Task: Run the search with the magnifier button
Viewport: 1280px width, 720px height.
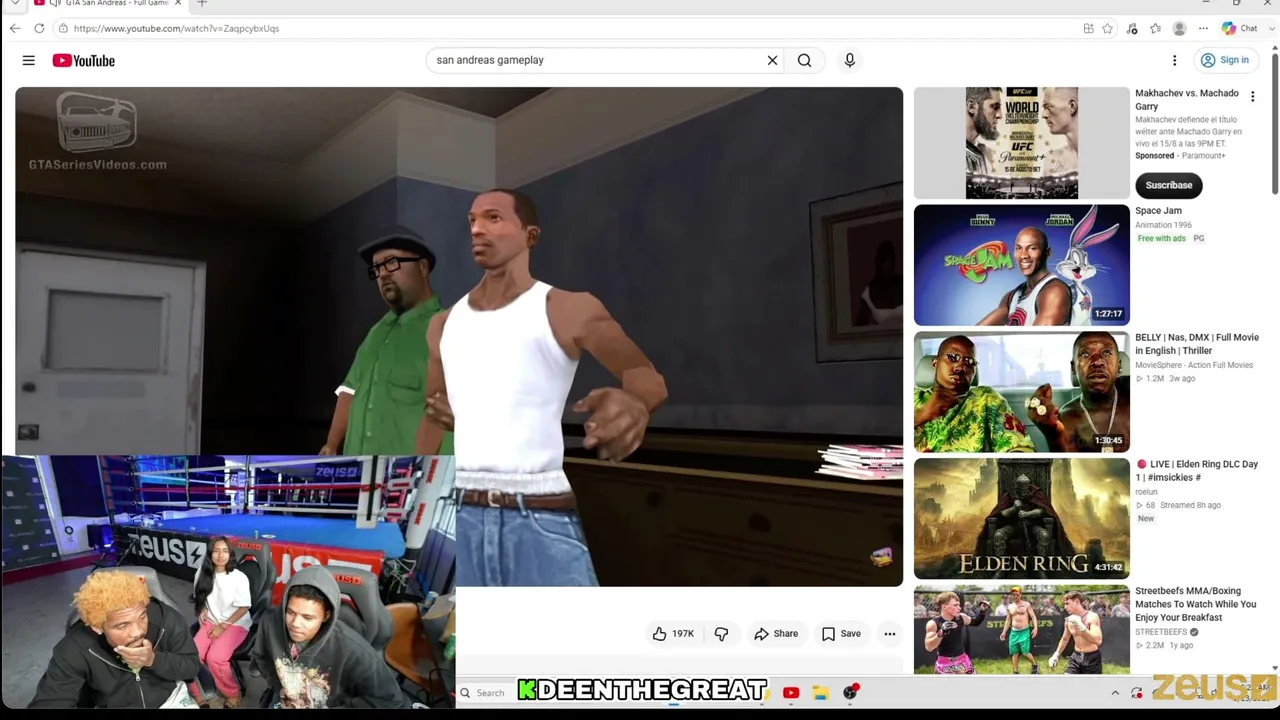Action: tap(804, 60)
